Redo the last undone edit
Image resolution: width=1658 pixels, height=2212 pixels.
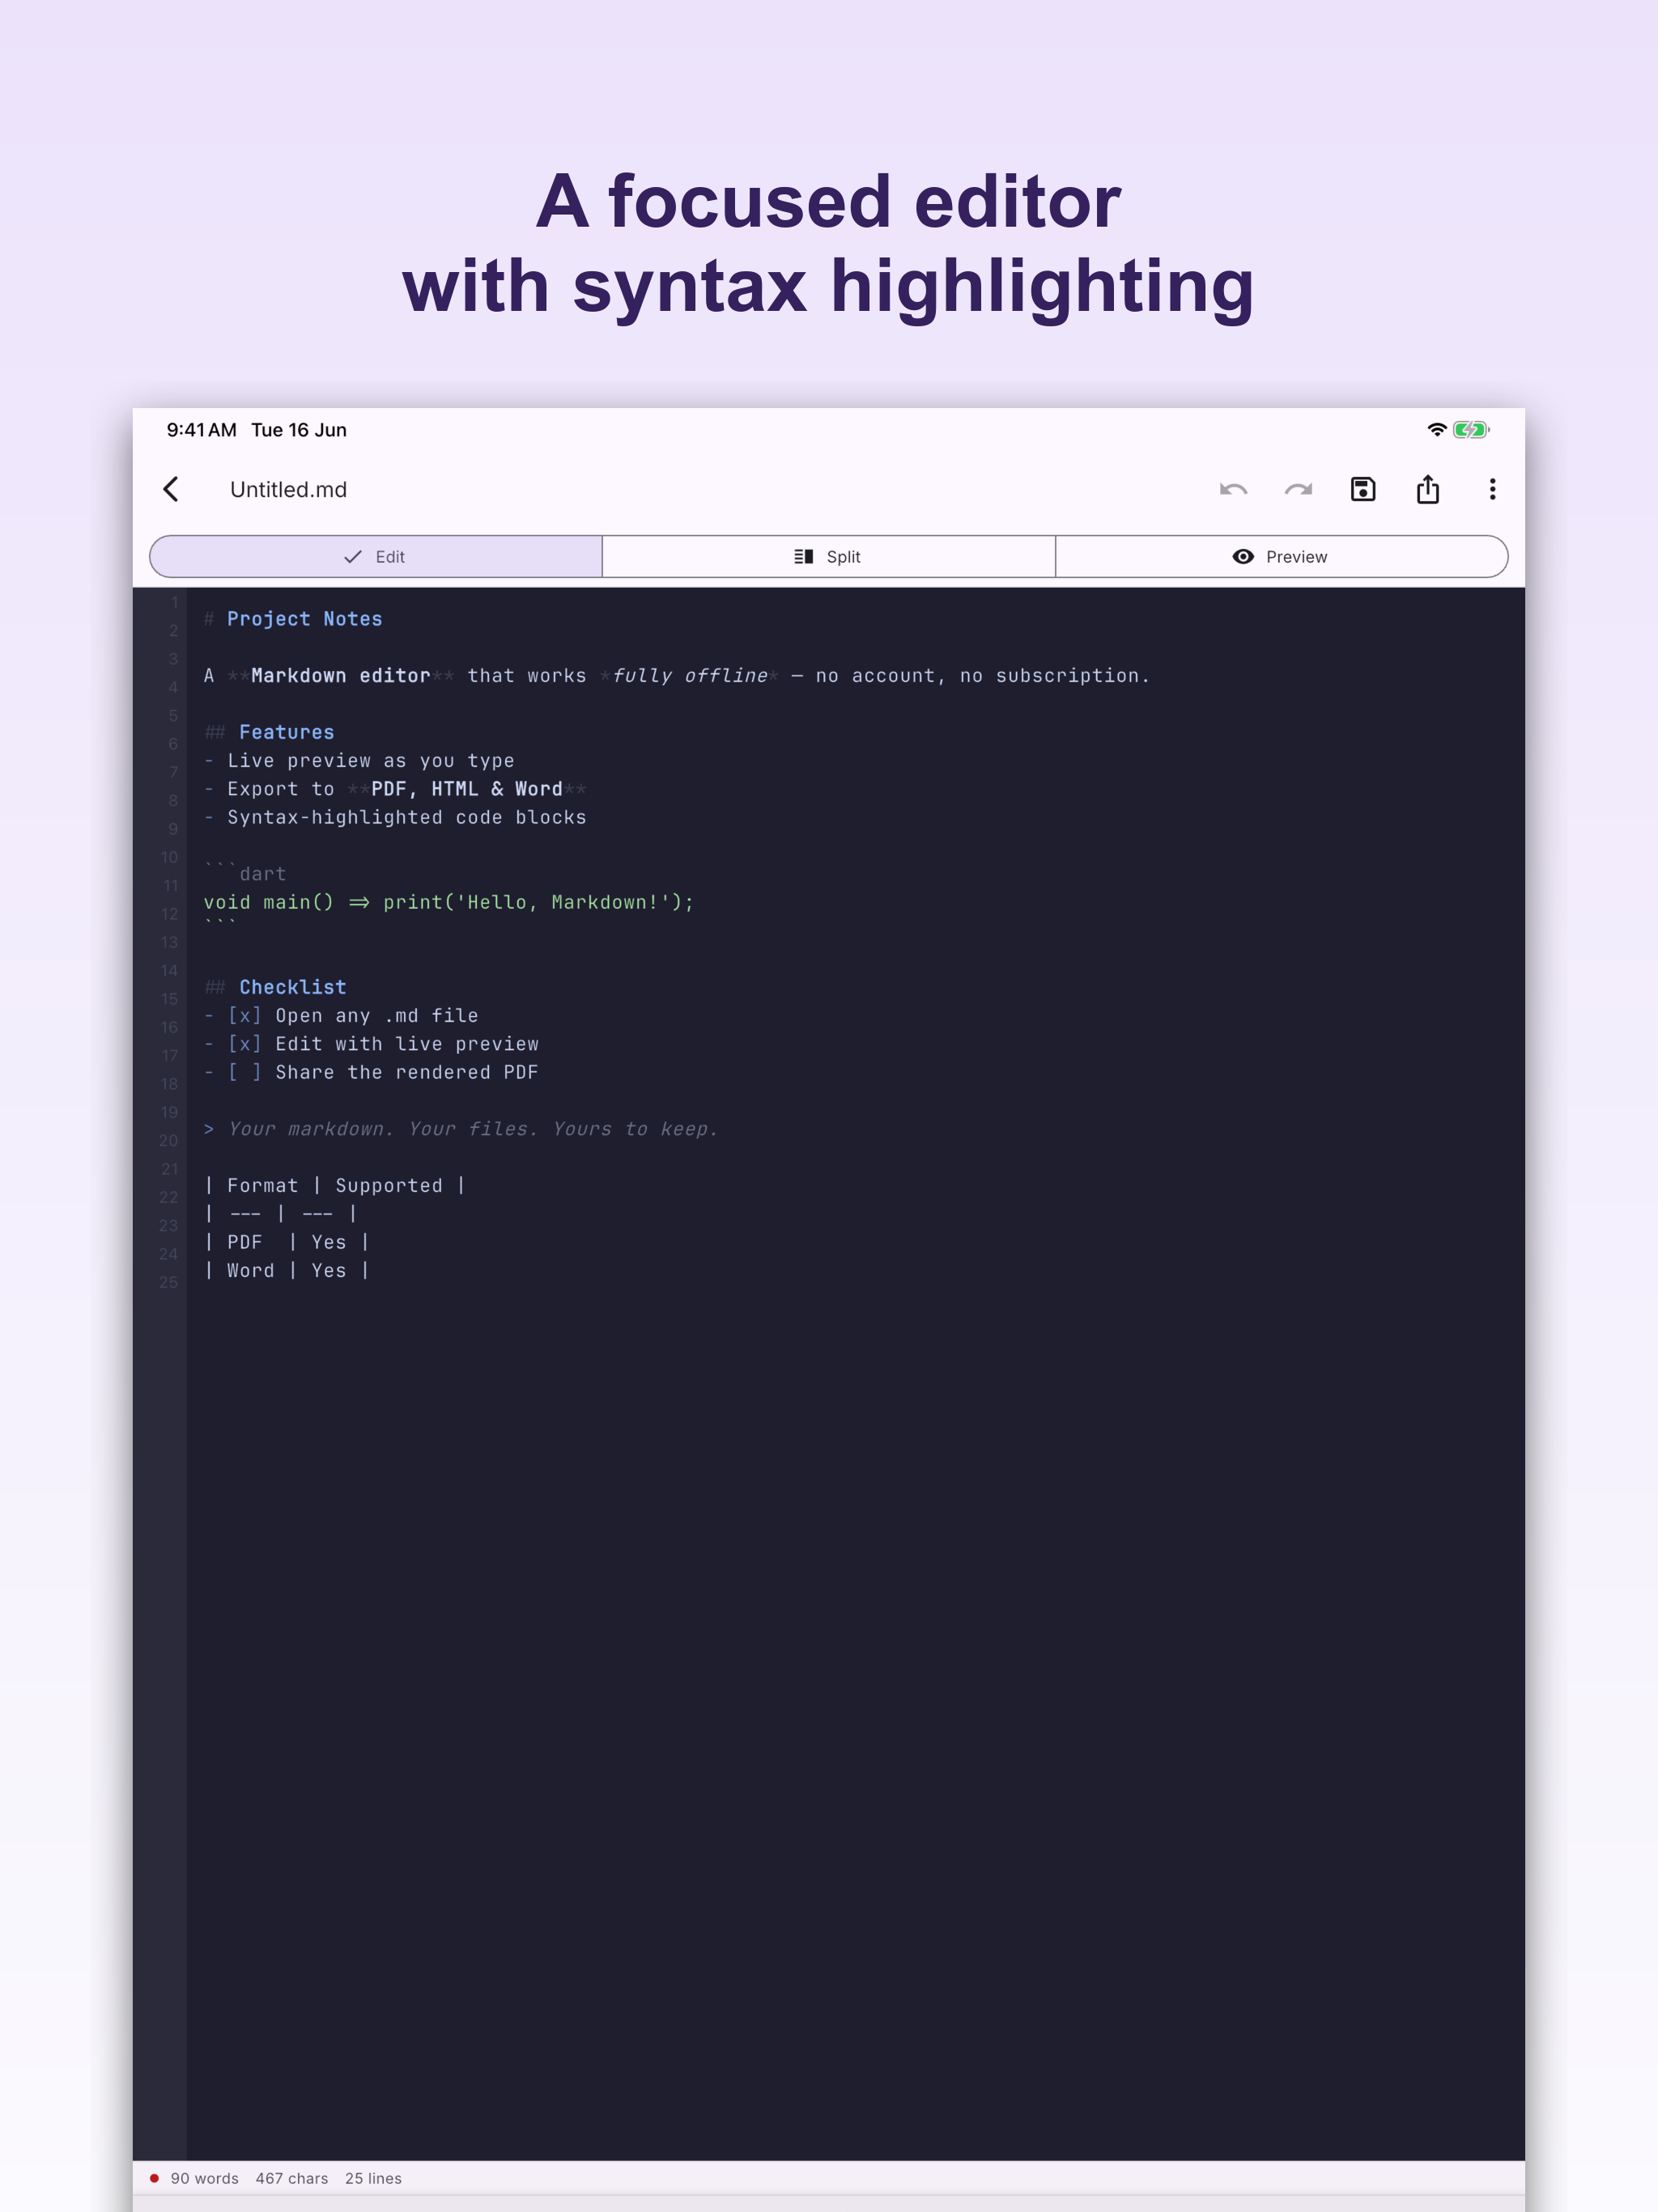tap(1298, 489)
